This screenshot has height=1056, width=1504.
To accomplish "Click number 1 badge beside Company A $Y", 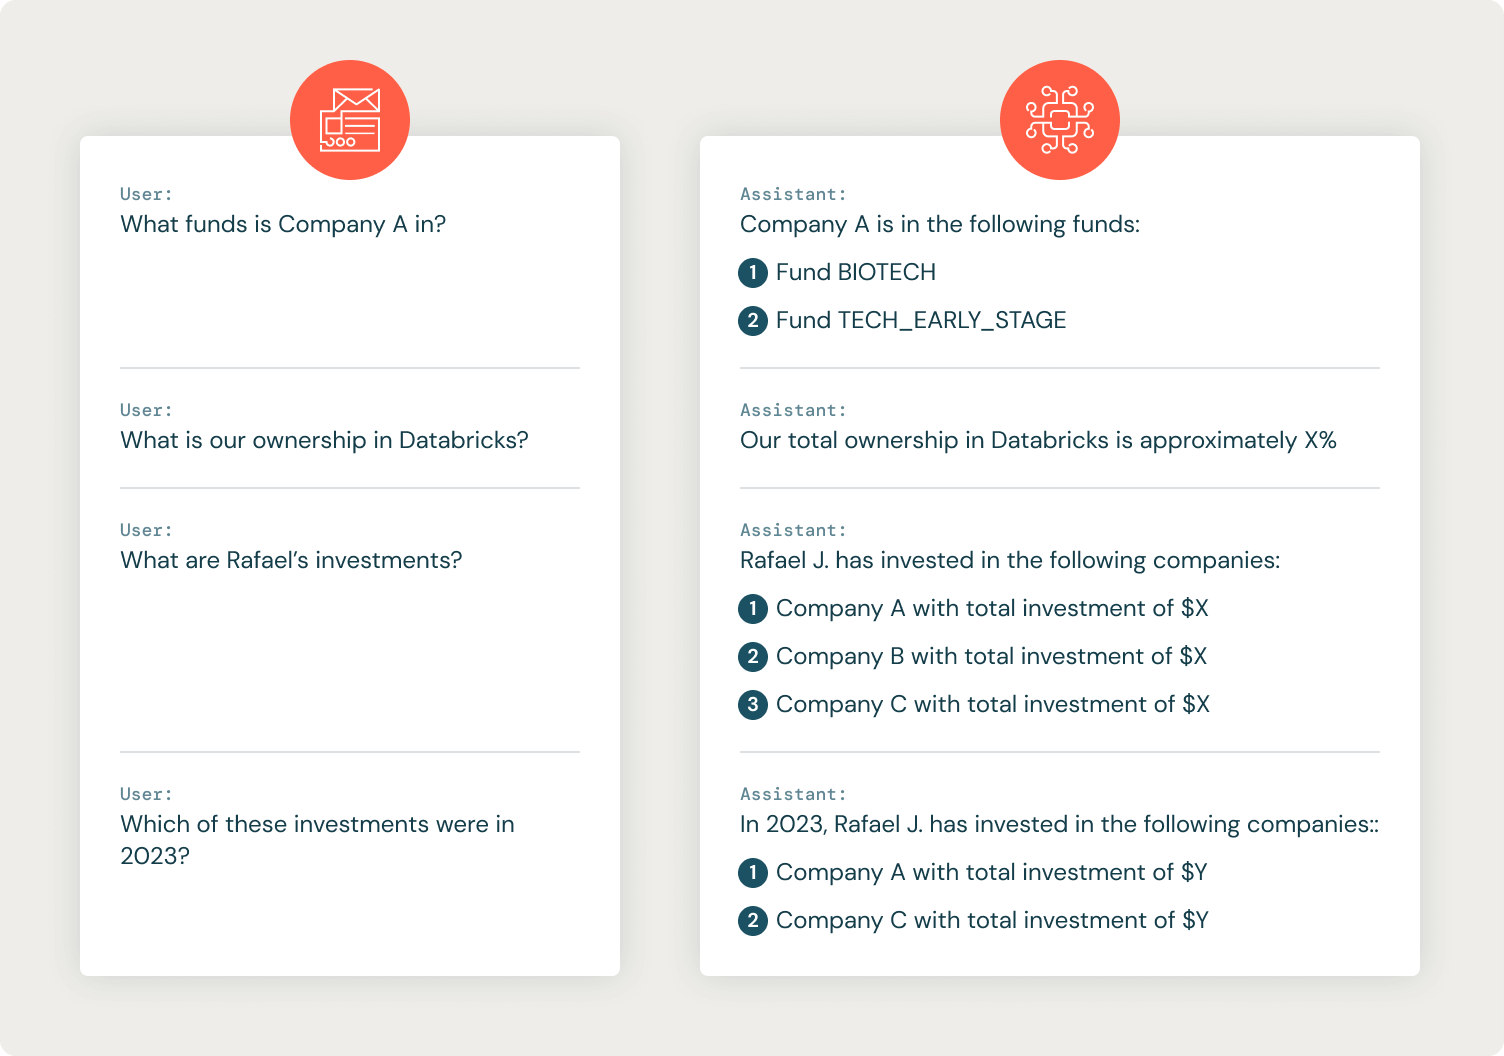I will (753, 872).
